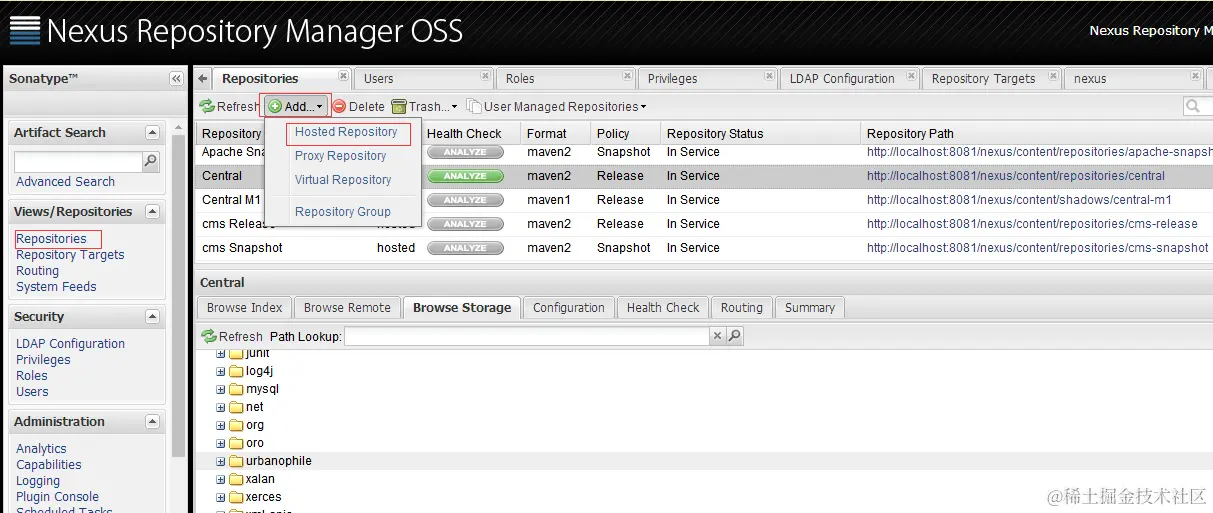Viewport: 1213px width, 513px height.
Task: Open the Health Check tab for Central
Action: click(663, 308)
